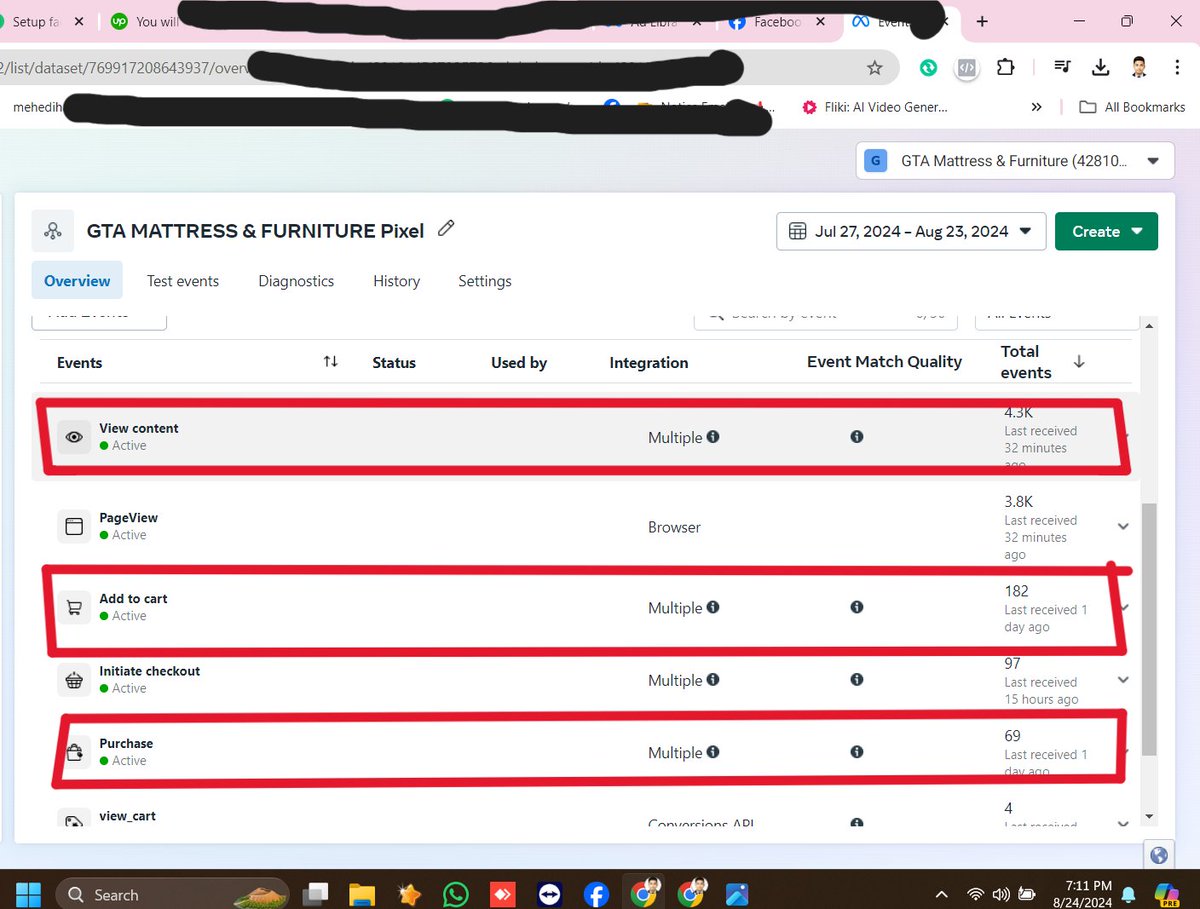Click the info icon beside Add to cart Multiple
This screenshot has height=909, width=1200.
click(x=713, y=607)
